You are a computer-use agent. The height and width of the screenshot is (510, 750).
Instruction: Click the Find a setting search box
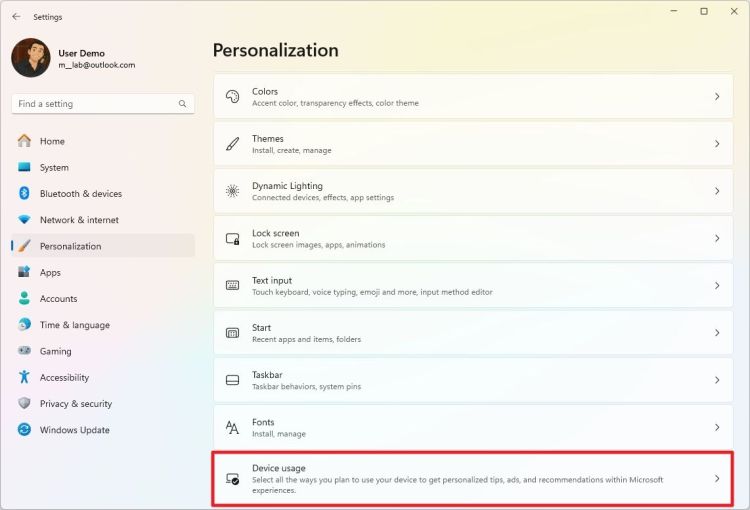click(x=95, y=104)
